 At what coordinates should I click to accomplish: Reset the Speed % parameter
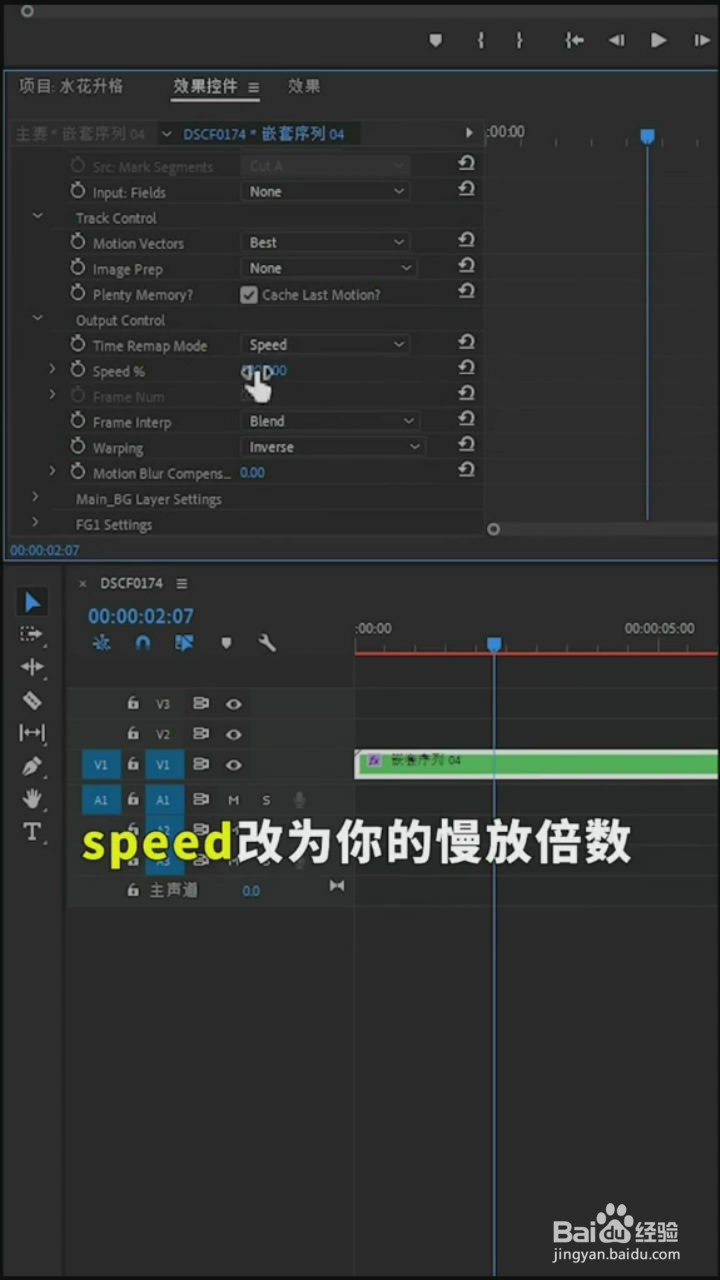[x=466, y=368]
